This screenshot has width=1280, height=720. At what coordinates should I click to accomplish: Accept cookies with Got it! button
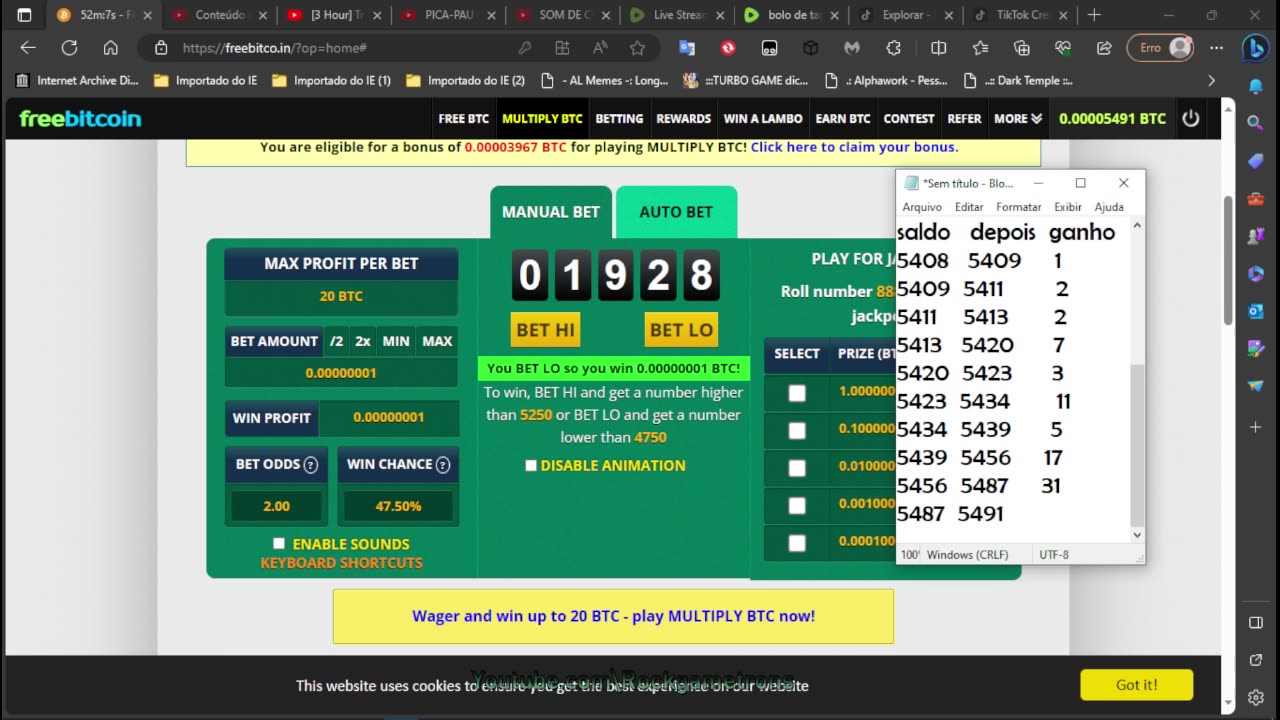click(1137, 685)
